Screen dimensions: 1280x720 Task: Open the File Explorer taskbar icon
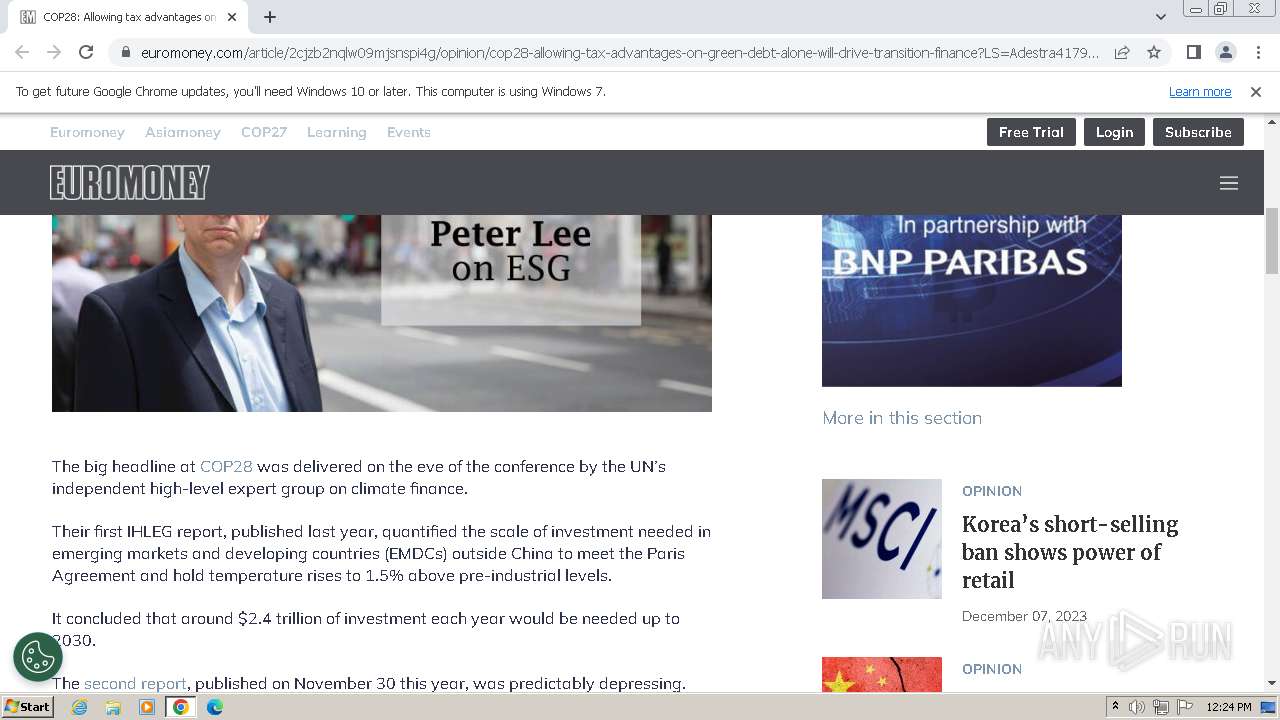coord(113,707)
